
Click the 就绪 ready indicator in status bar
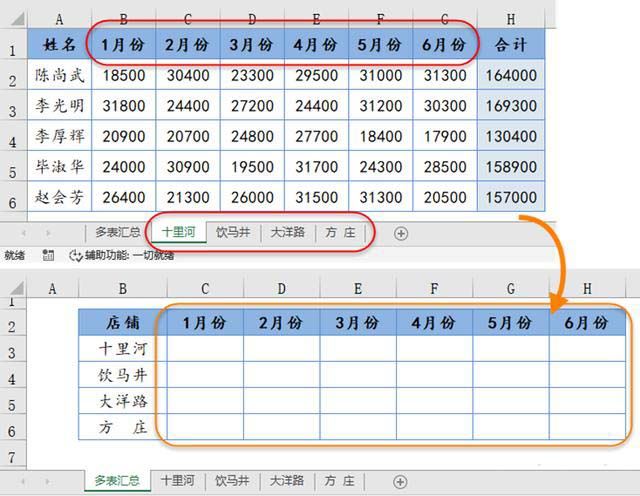(15, 256)
